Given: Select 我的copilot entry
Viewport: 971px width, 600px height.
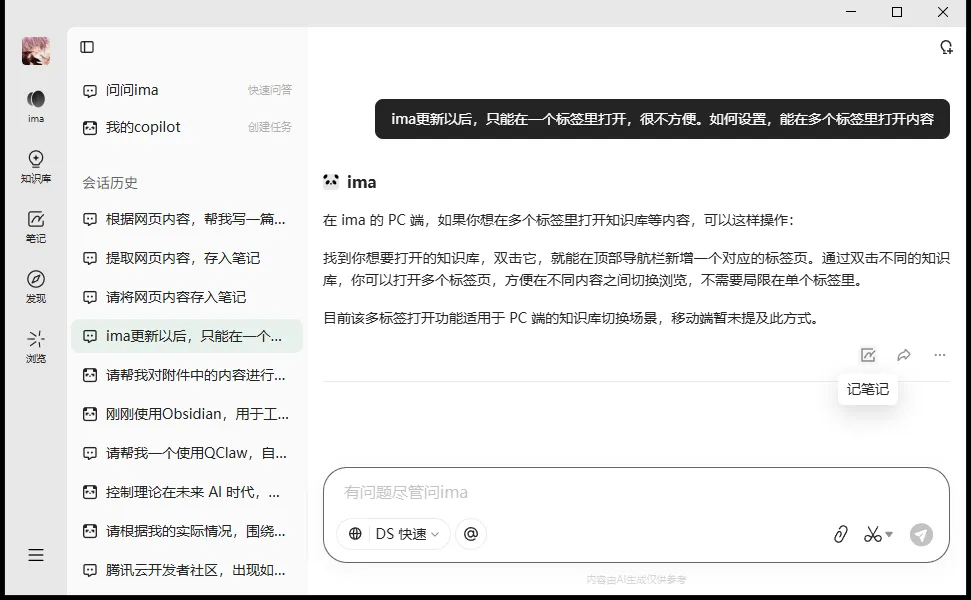Looking at the screenshot, I should click(187, 128).
